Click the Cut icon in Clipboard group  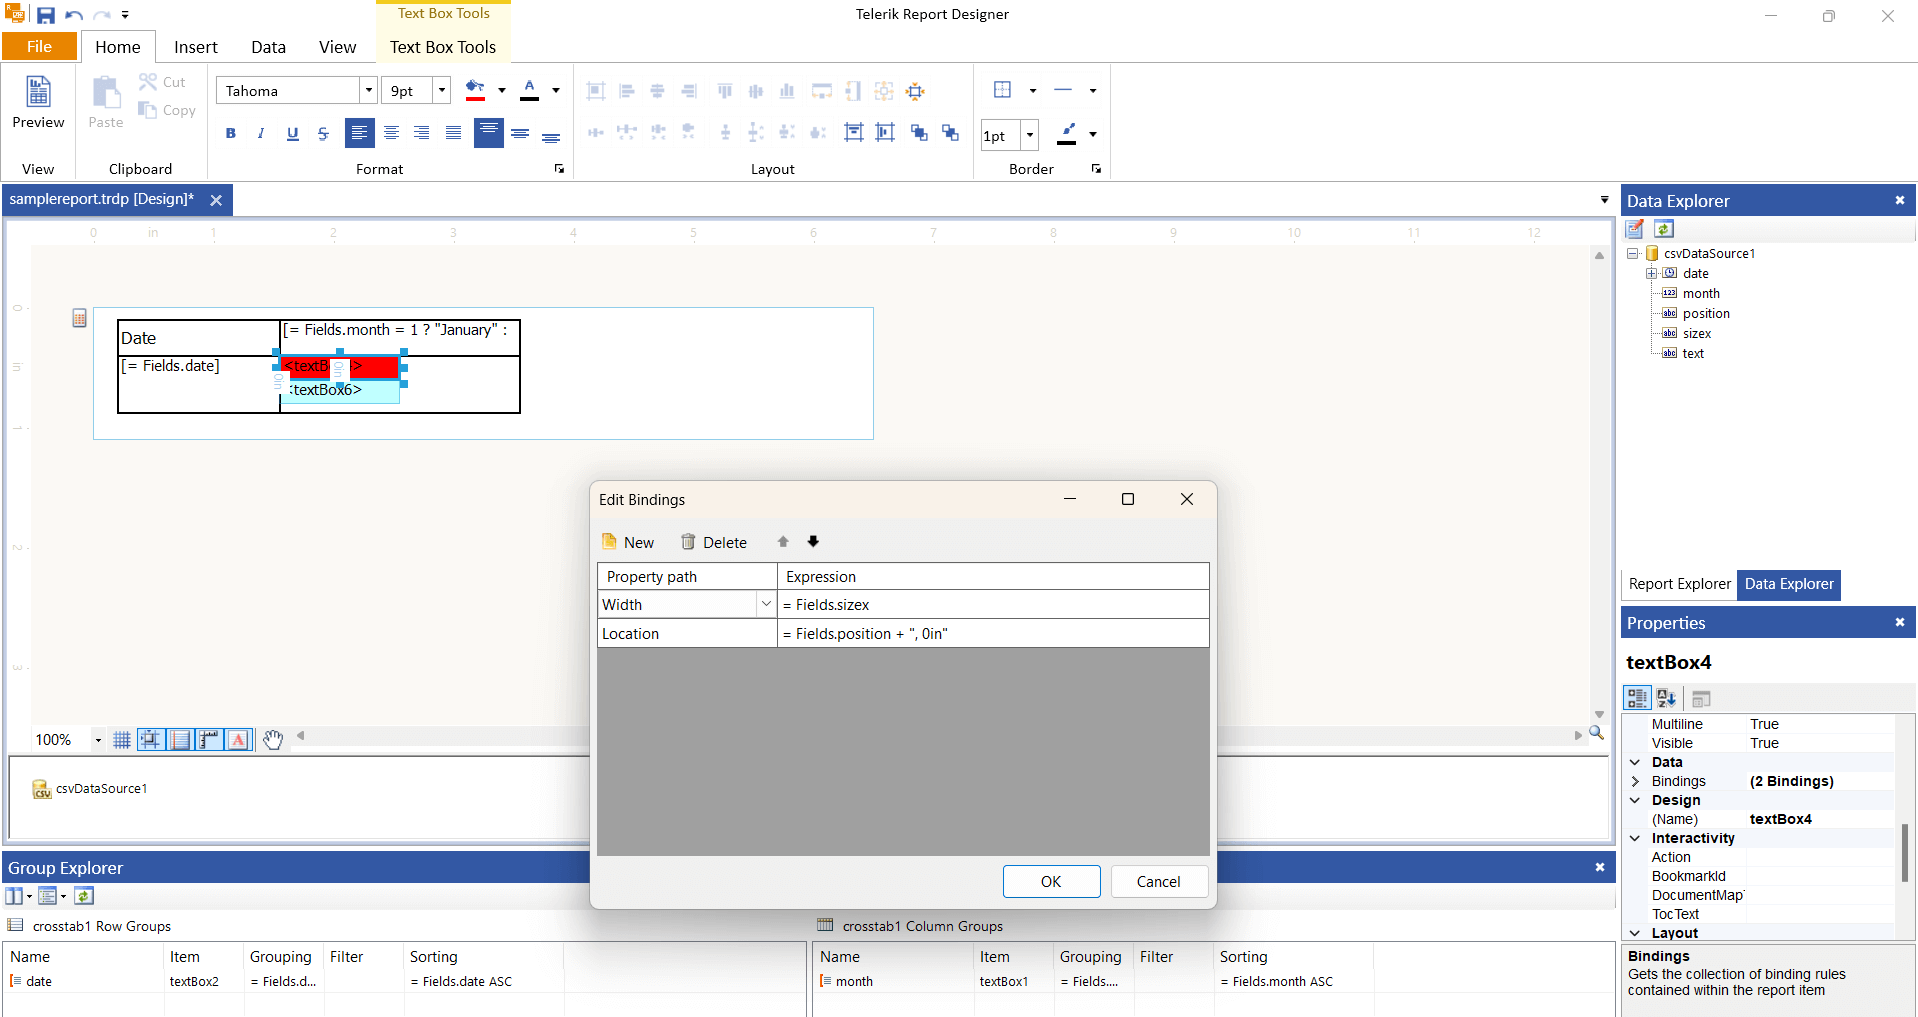pyautogui.click(x=149, y=82)
